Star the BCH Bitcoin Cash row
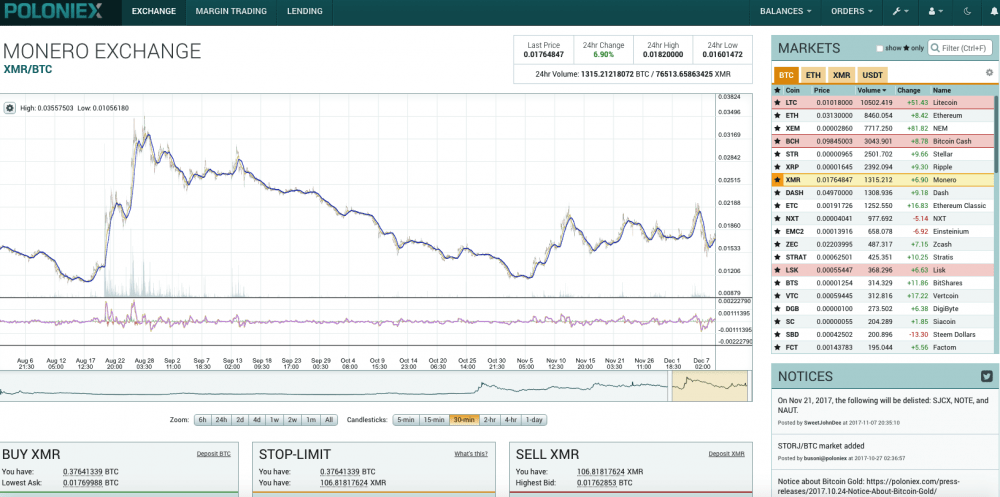1000x497 pixels. (x=777, y=141)
